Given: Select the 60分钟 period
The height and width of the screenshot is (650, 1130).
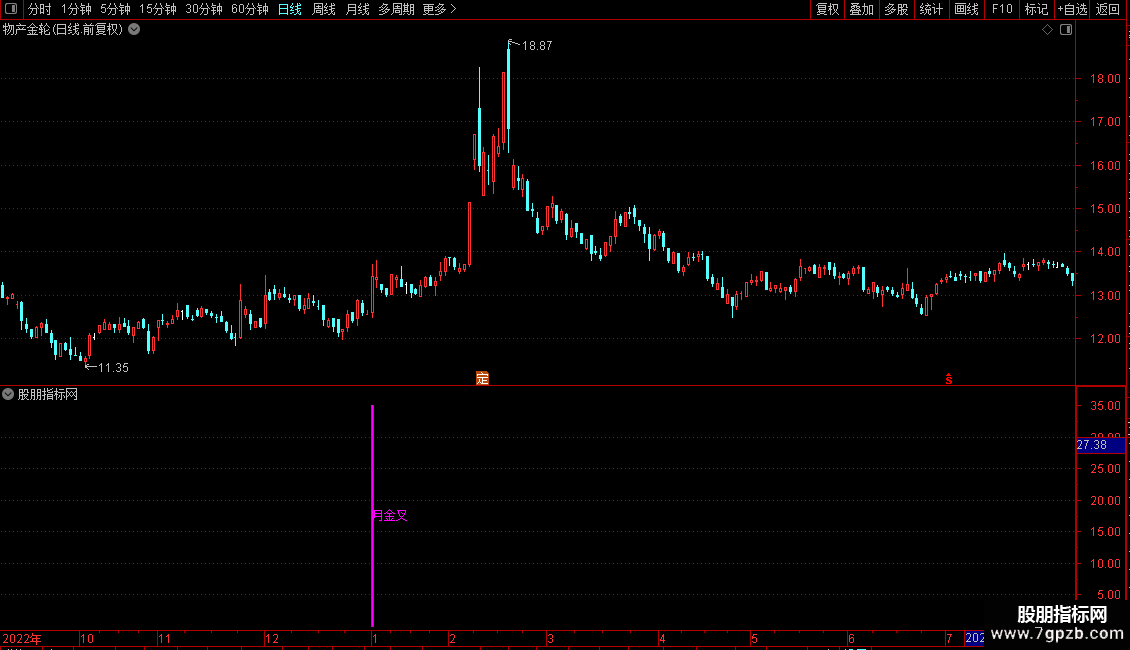Looking at the screenshot, I should (250, 9).
